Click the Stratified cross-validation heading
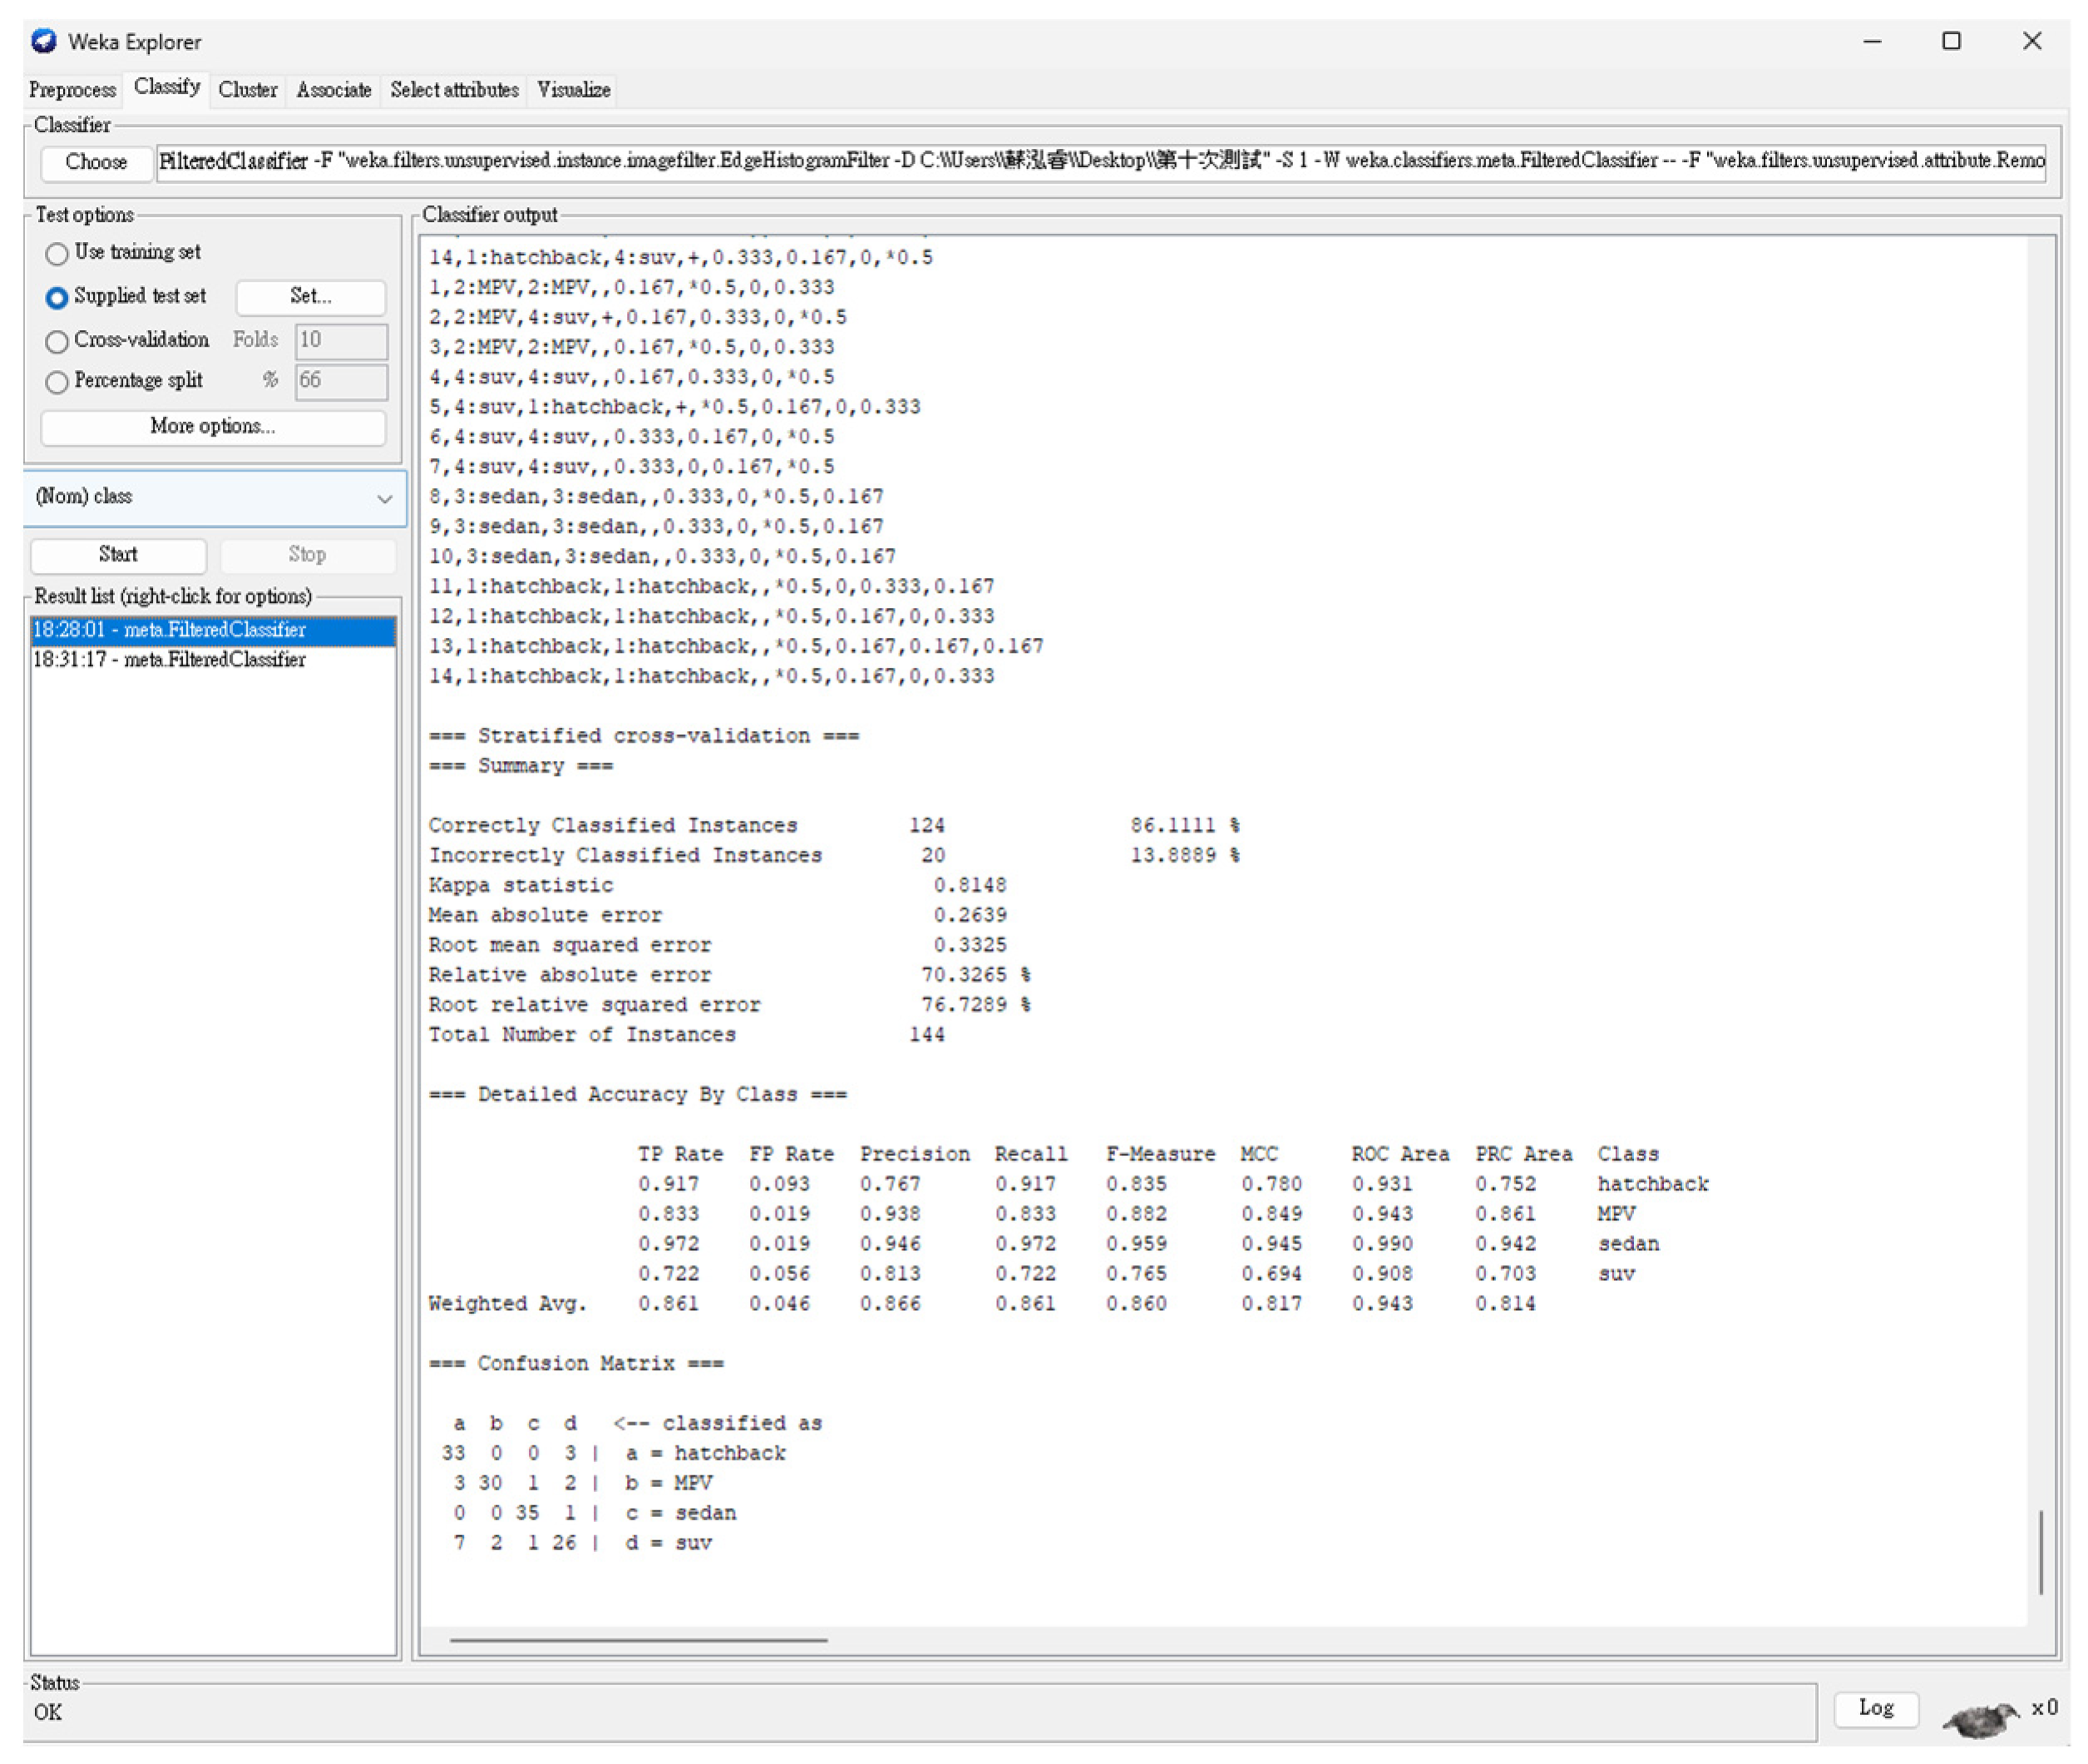The width and height of the screenshot is (2088, 1764). tap(644, 736)
